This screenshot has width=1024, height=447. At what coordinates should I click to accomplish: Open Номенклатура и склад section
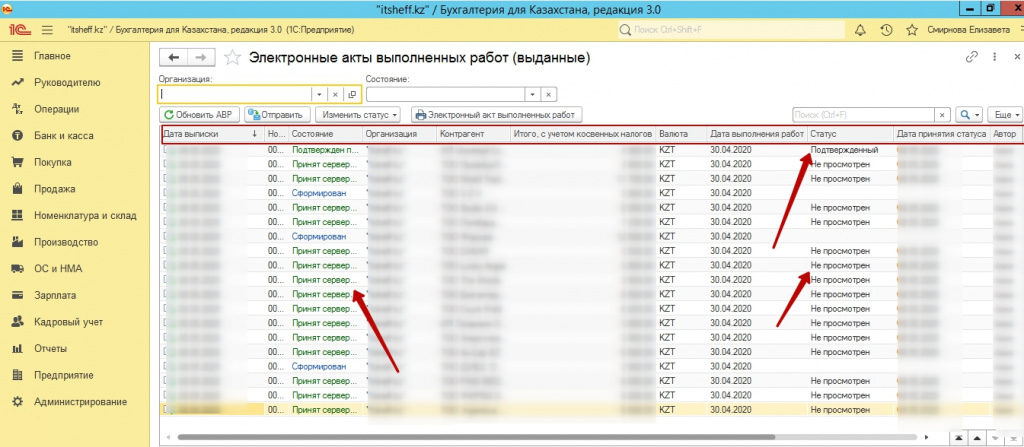click(85, 216)
